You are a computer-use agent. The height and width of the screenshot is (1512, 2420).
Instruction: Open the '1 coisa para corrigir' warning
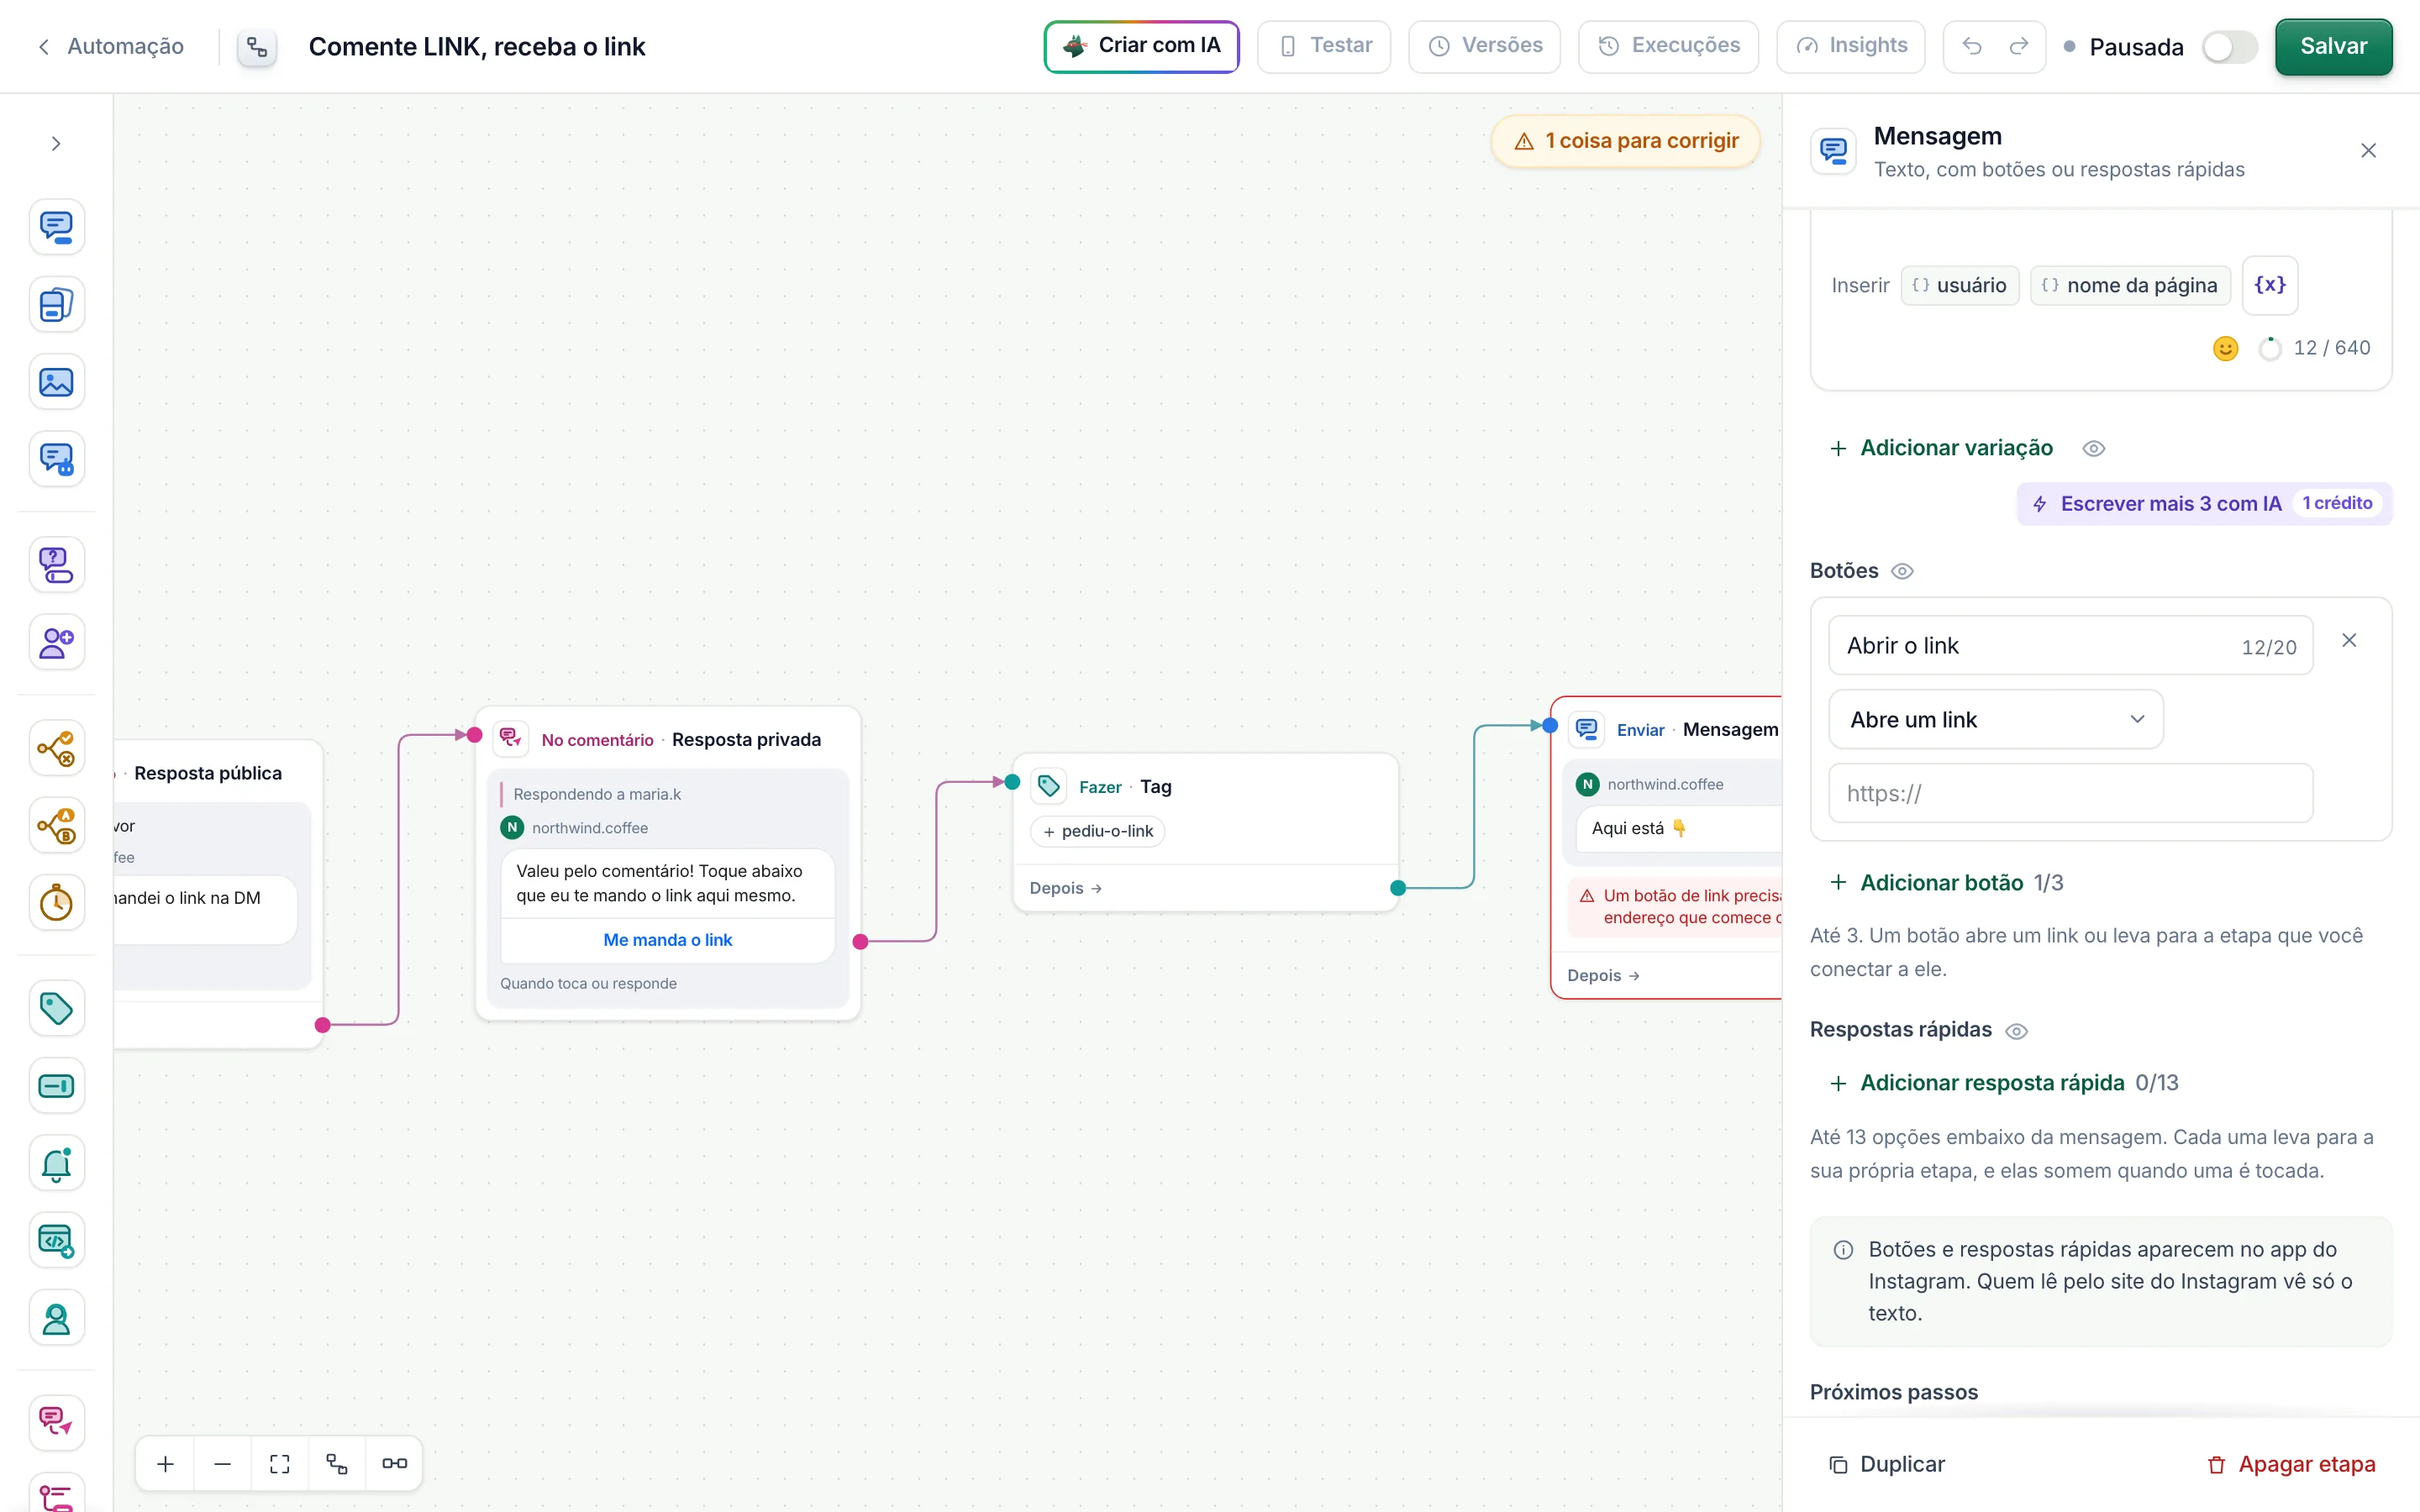coord(1625,141)
